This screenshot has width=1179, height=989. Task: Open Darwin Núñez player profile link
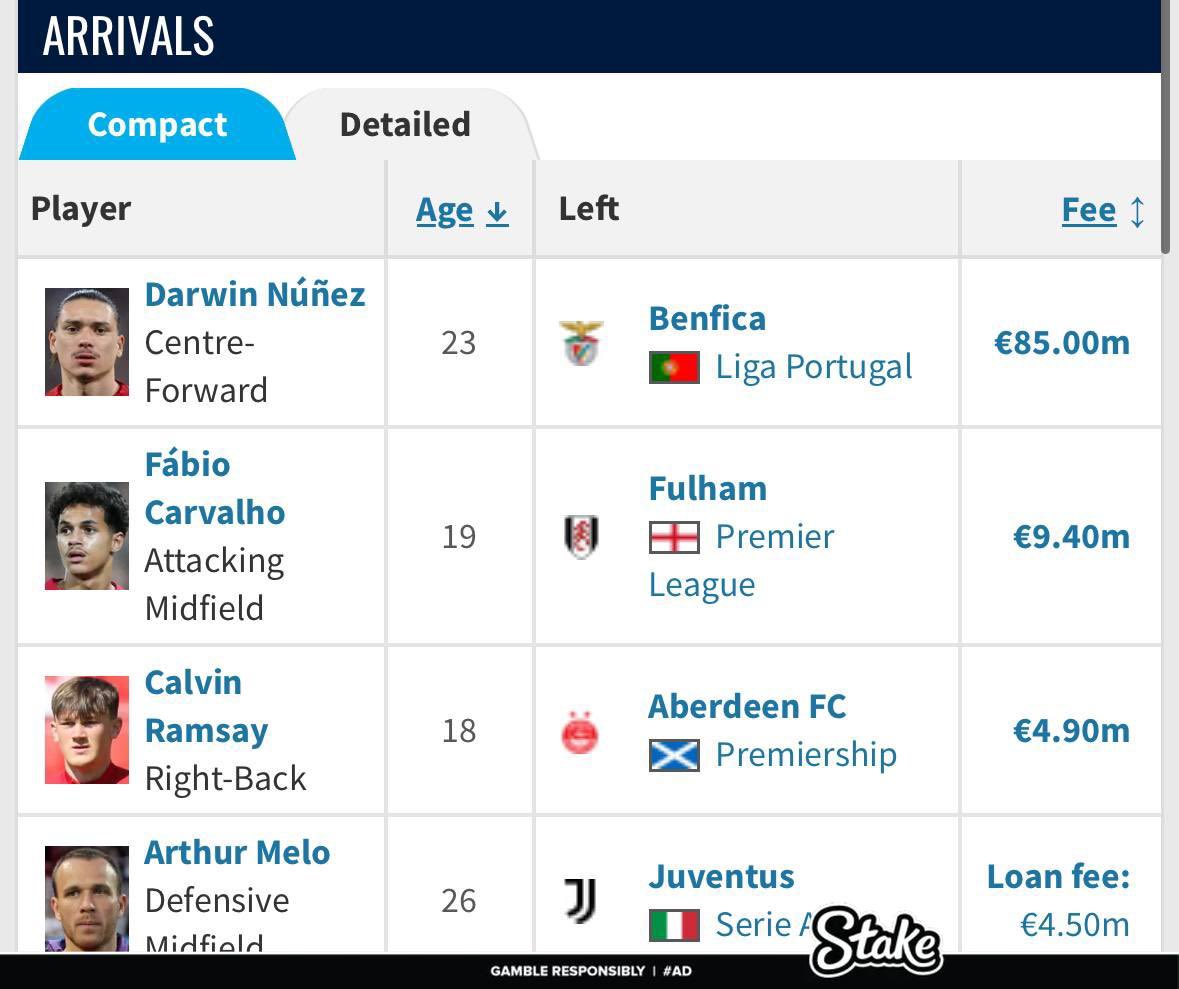255,294
